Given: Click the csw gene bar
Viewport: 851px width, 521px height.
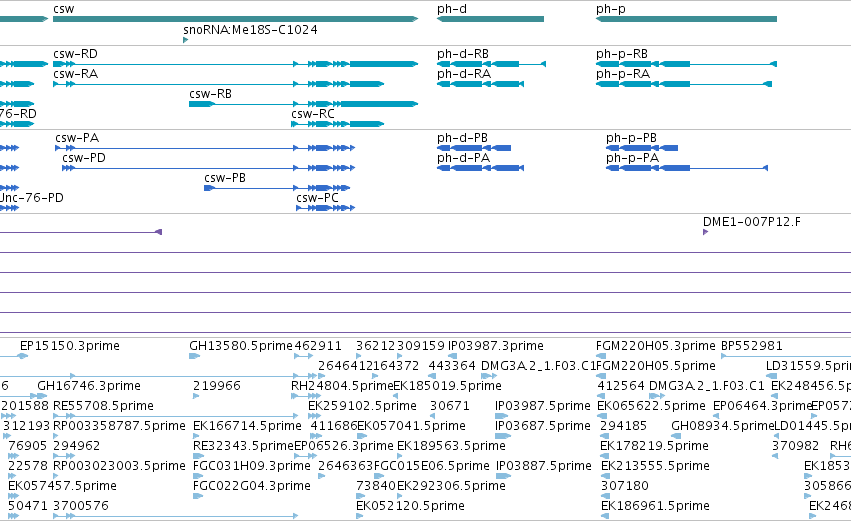Looking at the screenshot, I should pos(236,19).
